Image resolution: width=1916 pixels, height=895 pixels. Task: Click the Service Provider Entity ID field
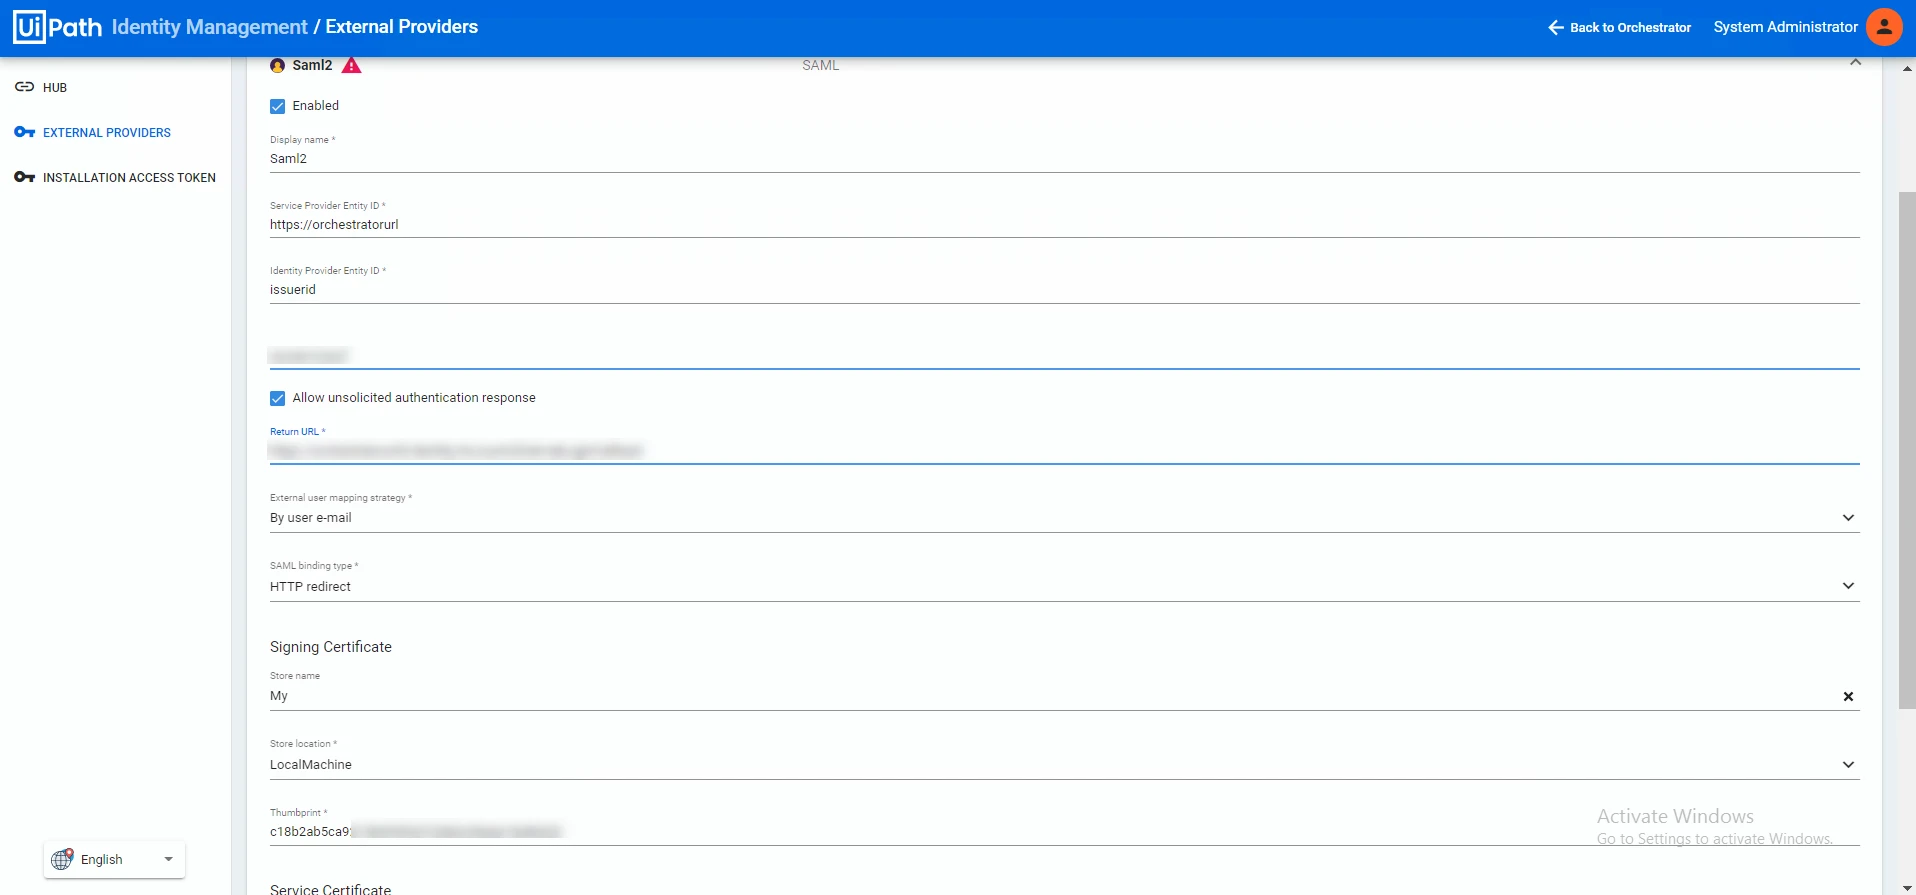coord(1064,225)
